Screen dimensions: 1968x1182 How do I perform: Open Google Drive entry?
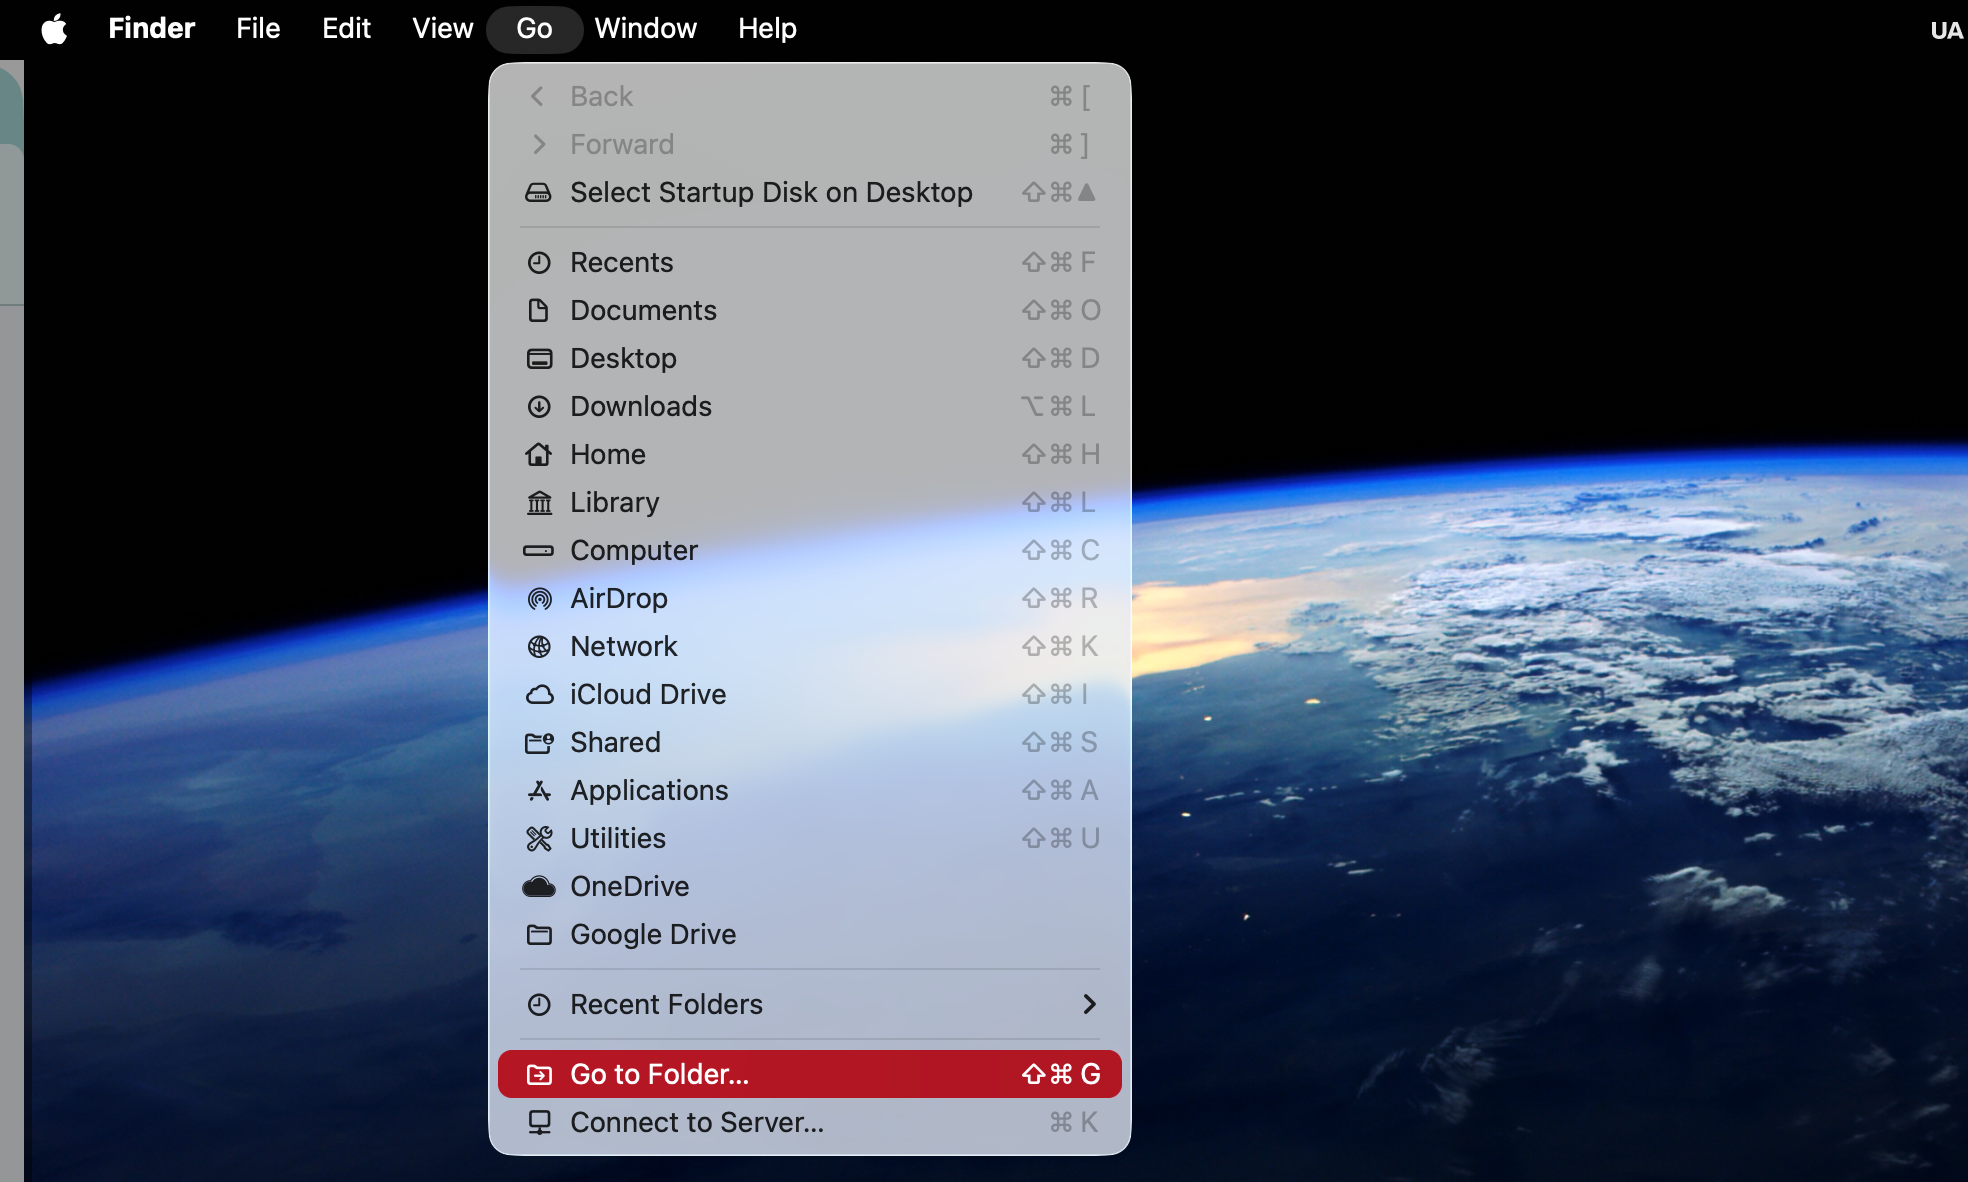click(810, 934)
